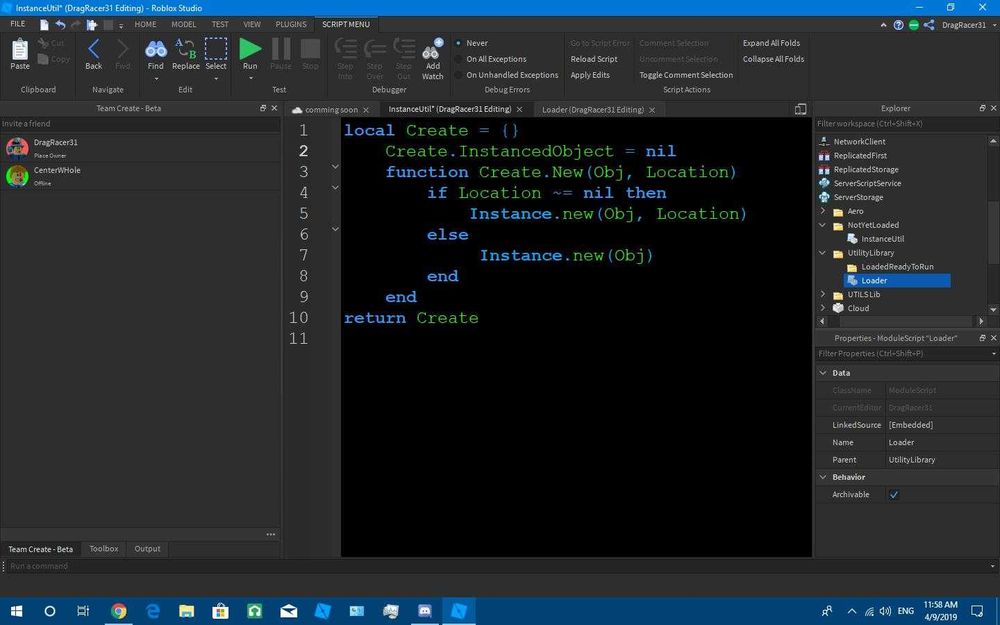Open Windows Start menu
Image resolution: width=1000 pixels, height=625 pixels.
pos(17,611)
